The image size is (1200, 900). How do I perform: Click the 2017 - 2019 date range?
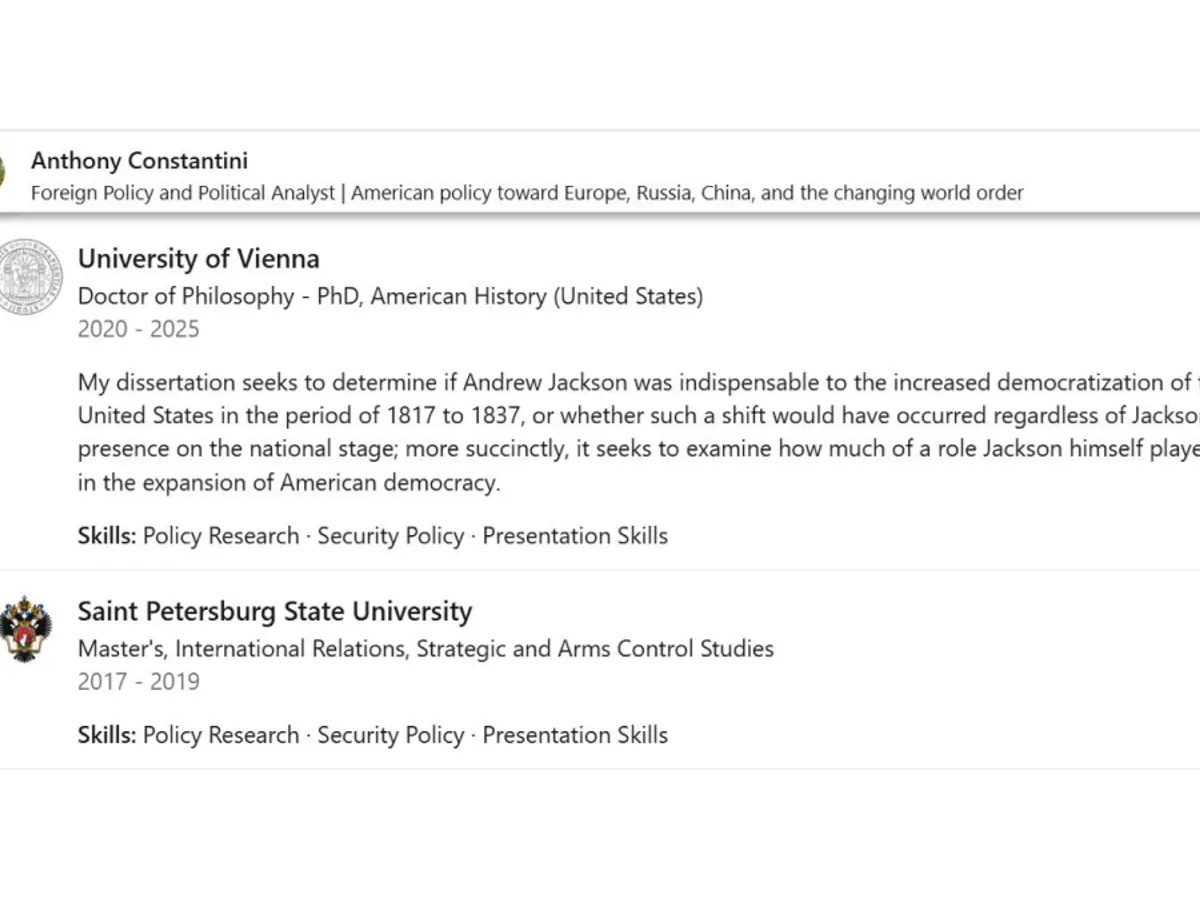pos(139,682)
